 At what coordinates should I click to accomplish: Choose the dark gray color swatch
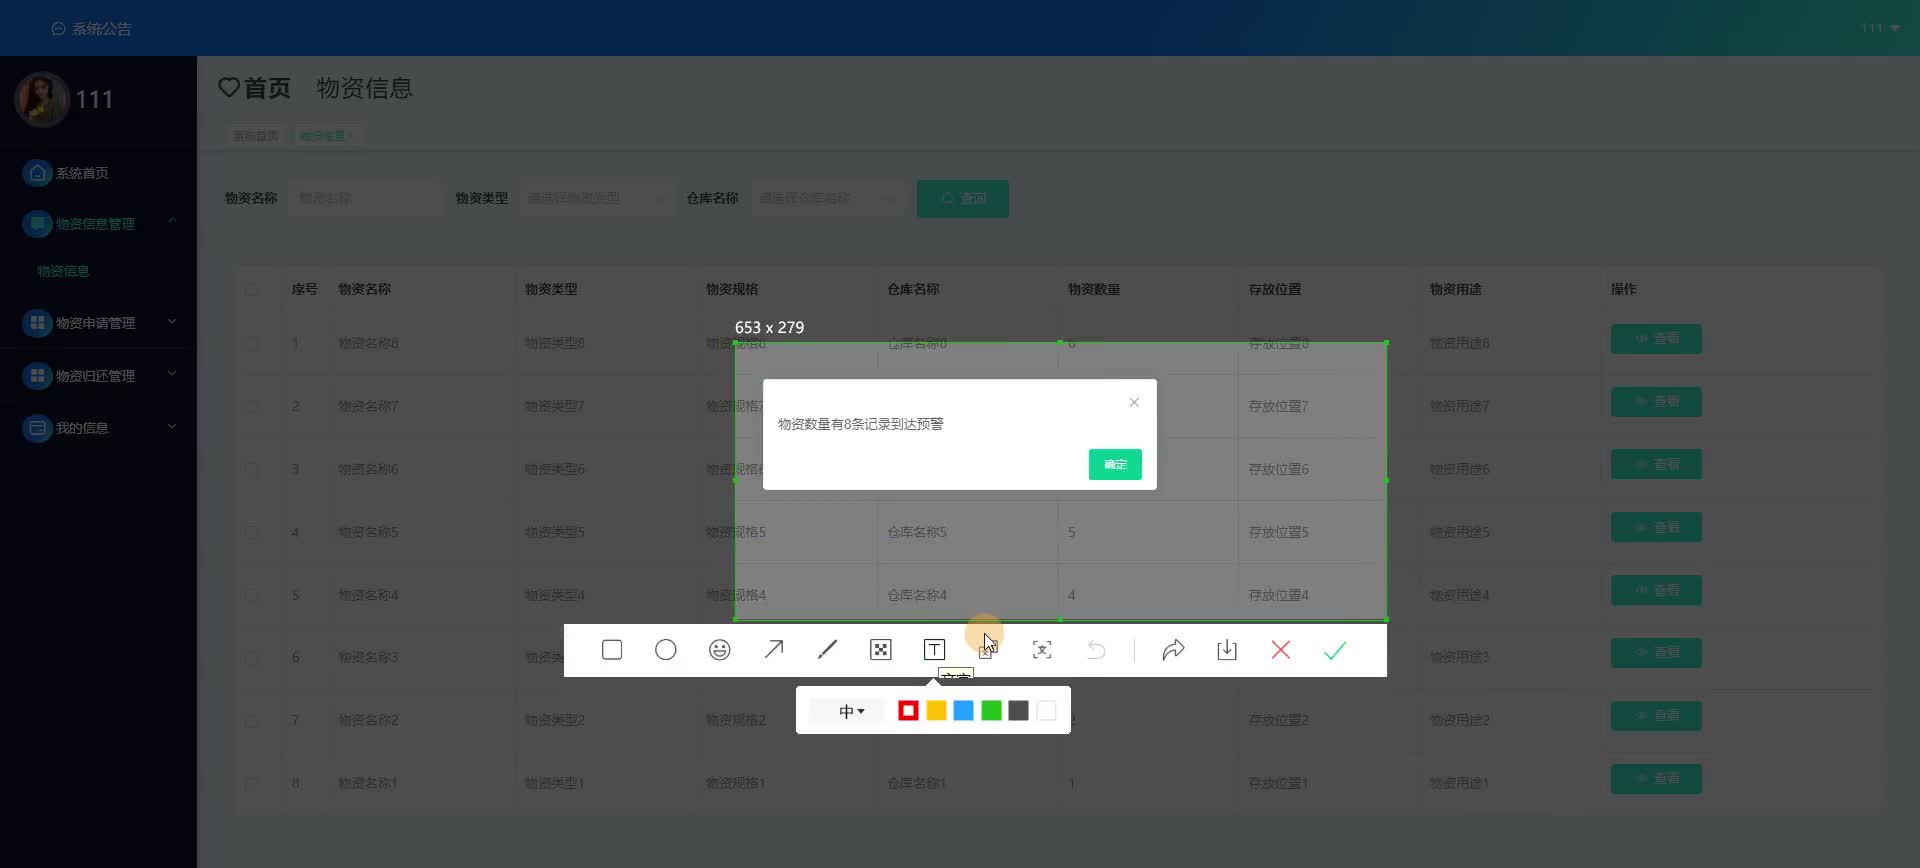(1019, 711)
